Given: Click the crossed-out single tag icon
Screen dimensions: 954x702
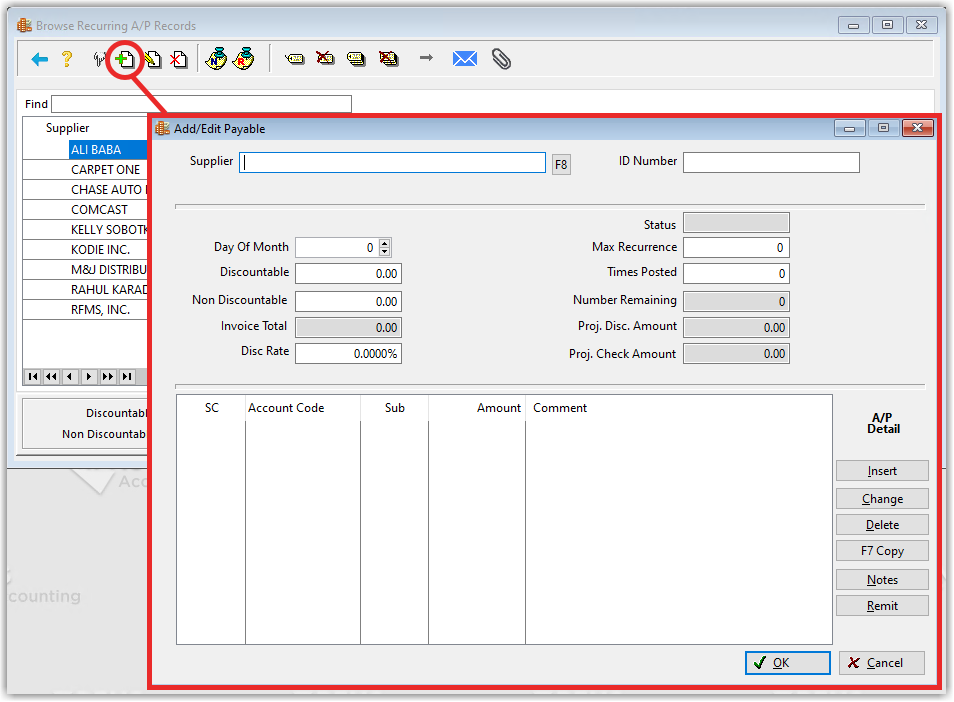Looking at the screenshot, I should (x=325, y=58).
